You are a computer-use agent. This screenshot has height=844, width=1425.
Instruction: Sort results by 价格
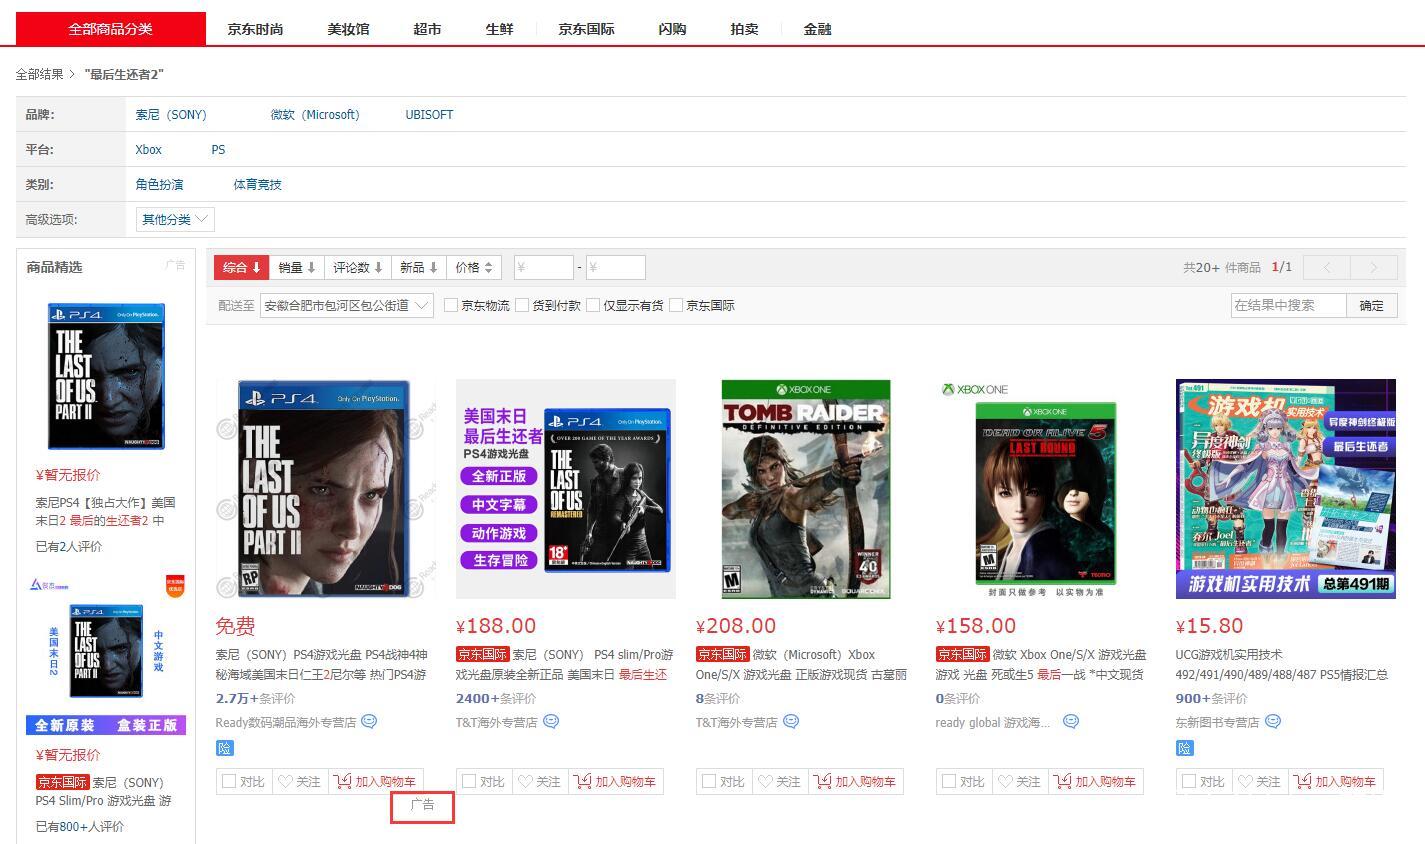click(x=474, y=268)
